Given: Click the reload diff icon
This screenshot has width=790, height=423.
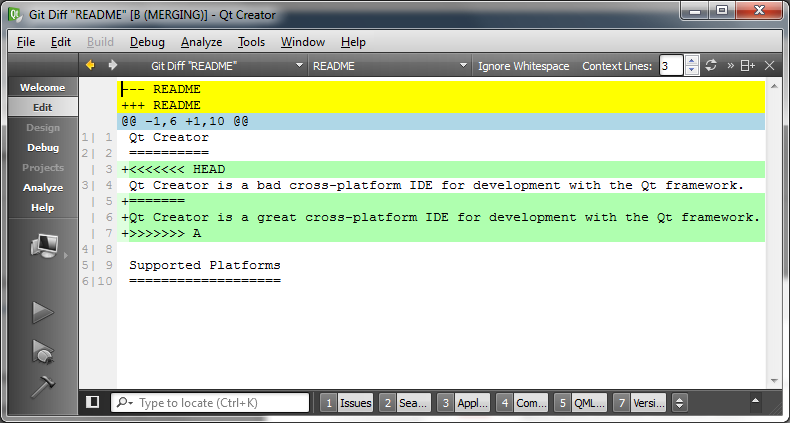Looking at the screenshot, I should (x=711, y=66).
